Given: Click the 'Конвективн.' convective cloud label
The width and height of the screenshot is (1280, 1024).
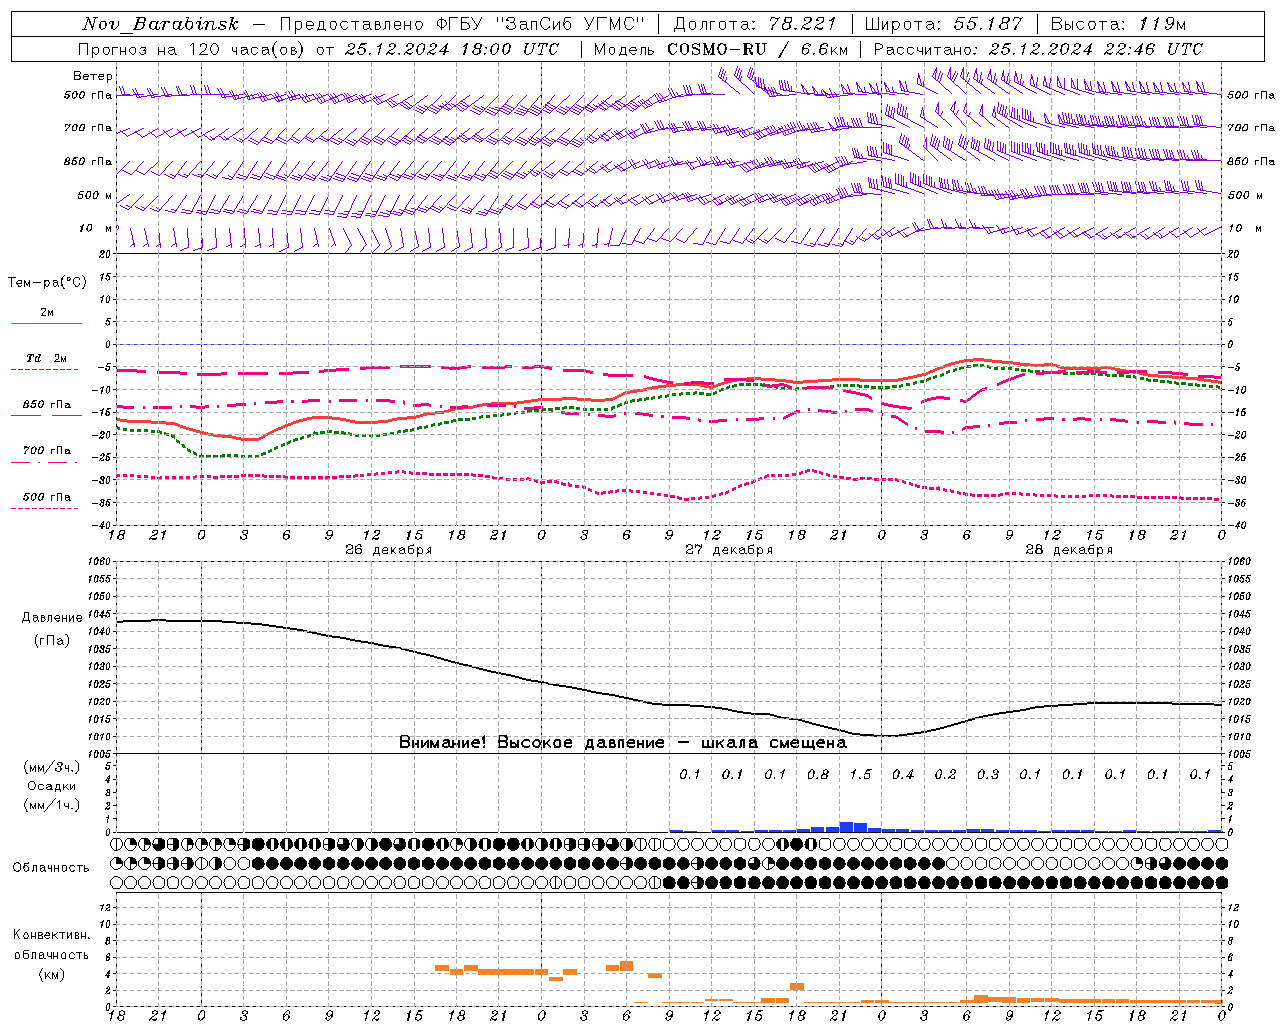Looking at the screenshot, I should (51, 935).
